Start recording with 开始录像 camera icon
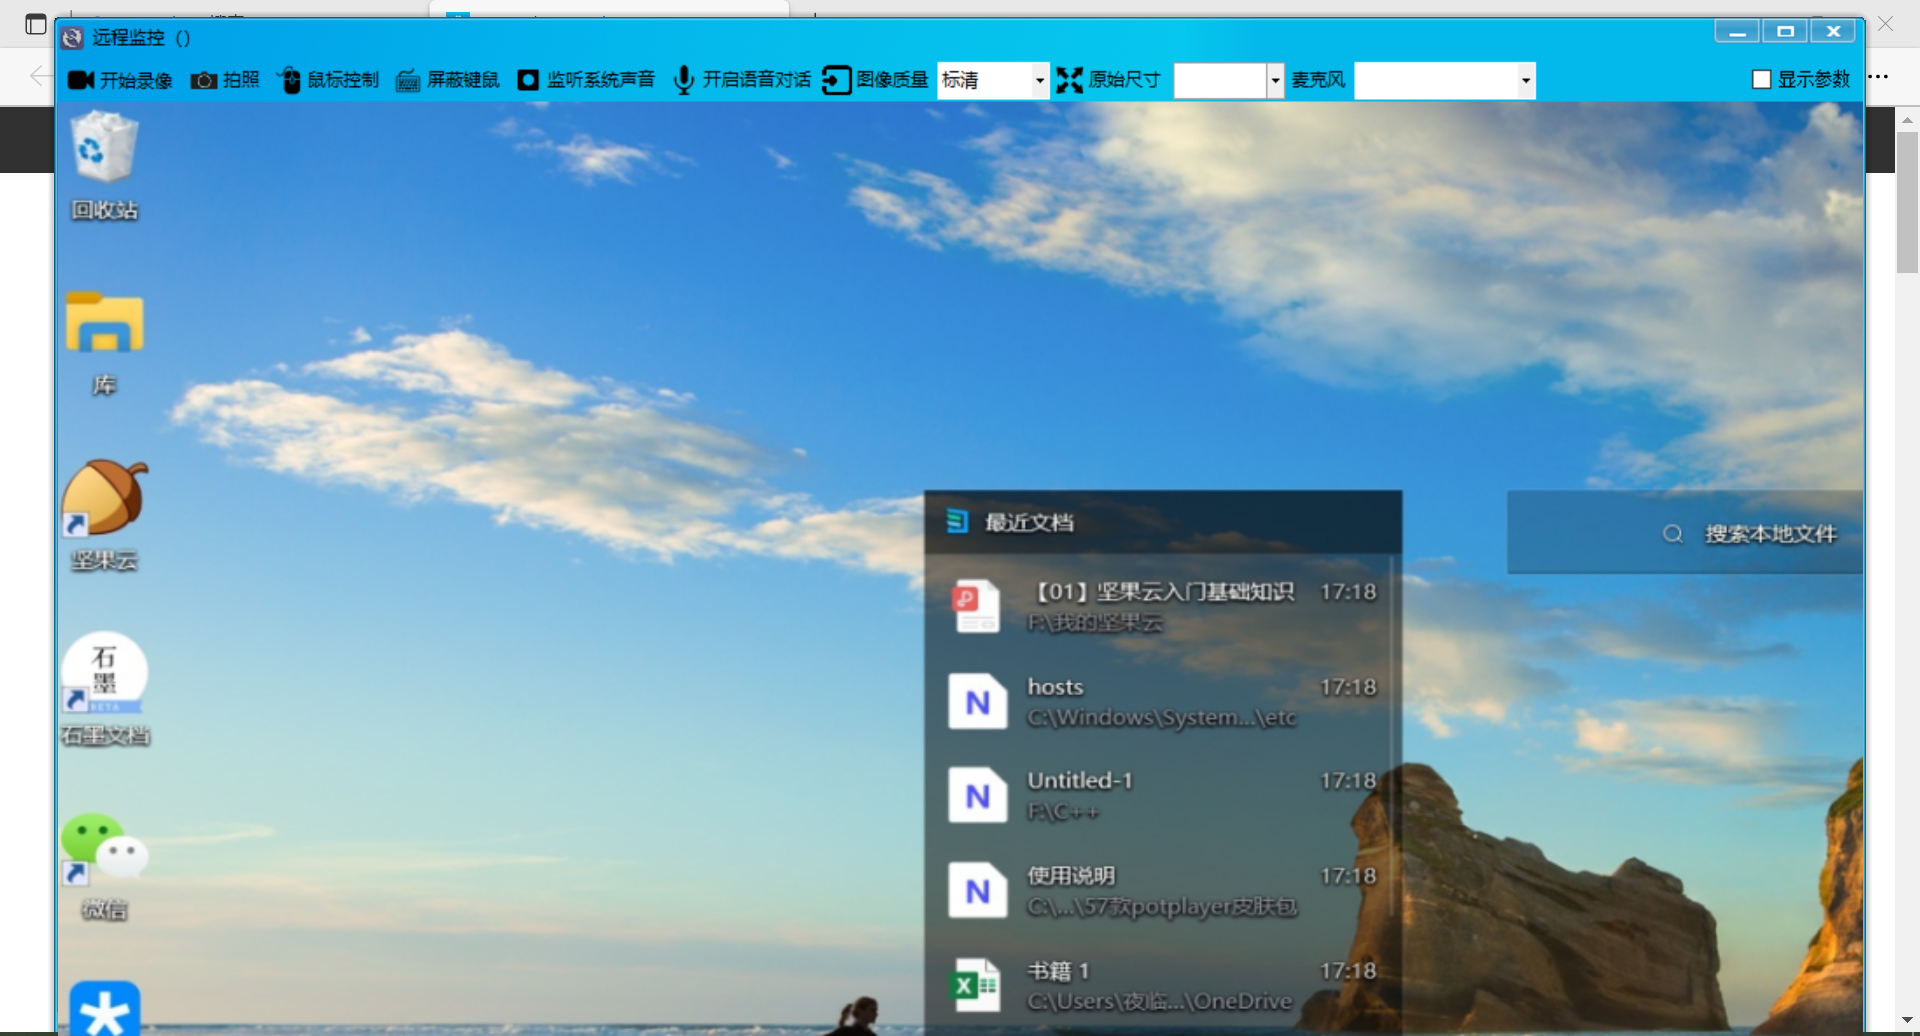This screenshot has height=1036, width=1920. click(119, 80)
